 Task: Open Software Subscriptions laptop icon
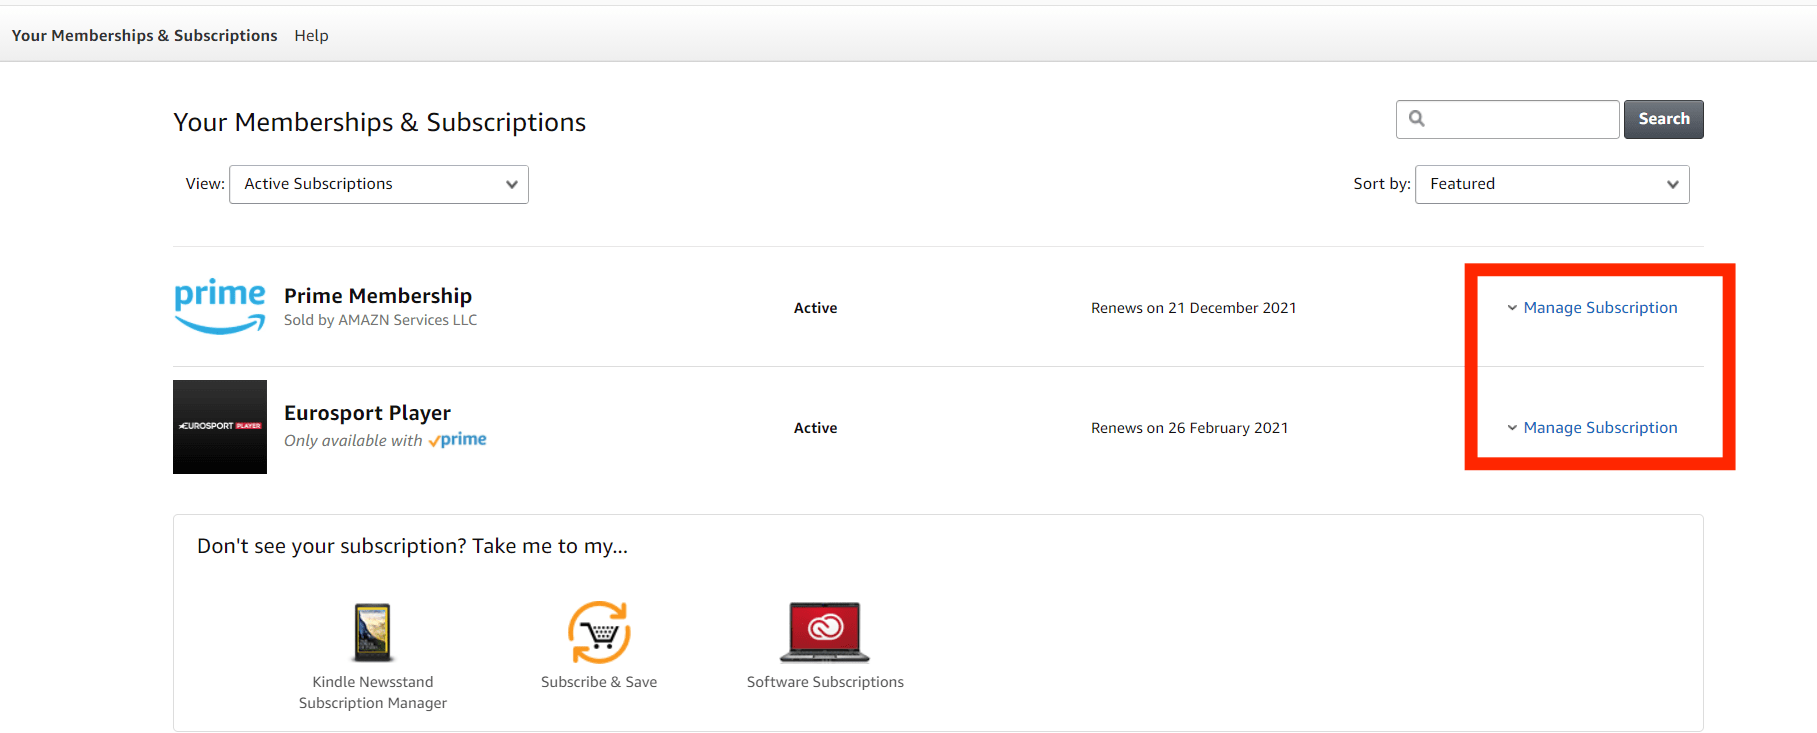pos(825,632)
